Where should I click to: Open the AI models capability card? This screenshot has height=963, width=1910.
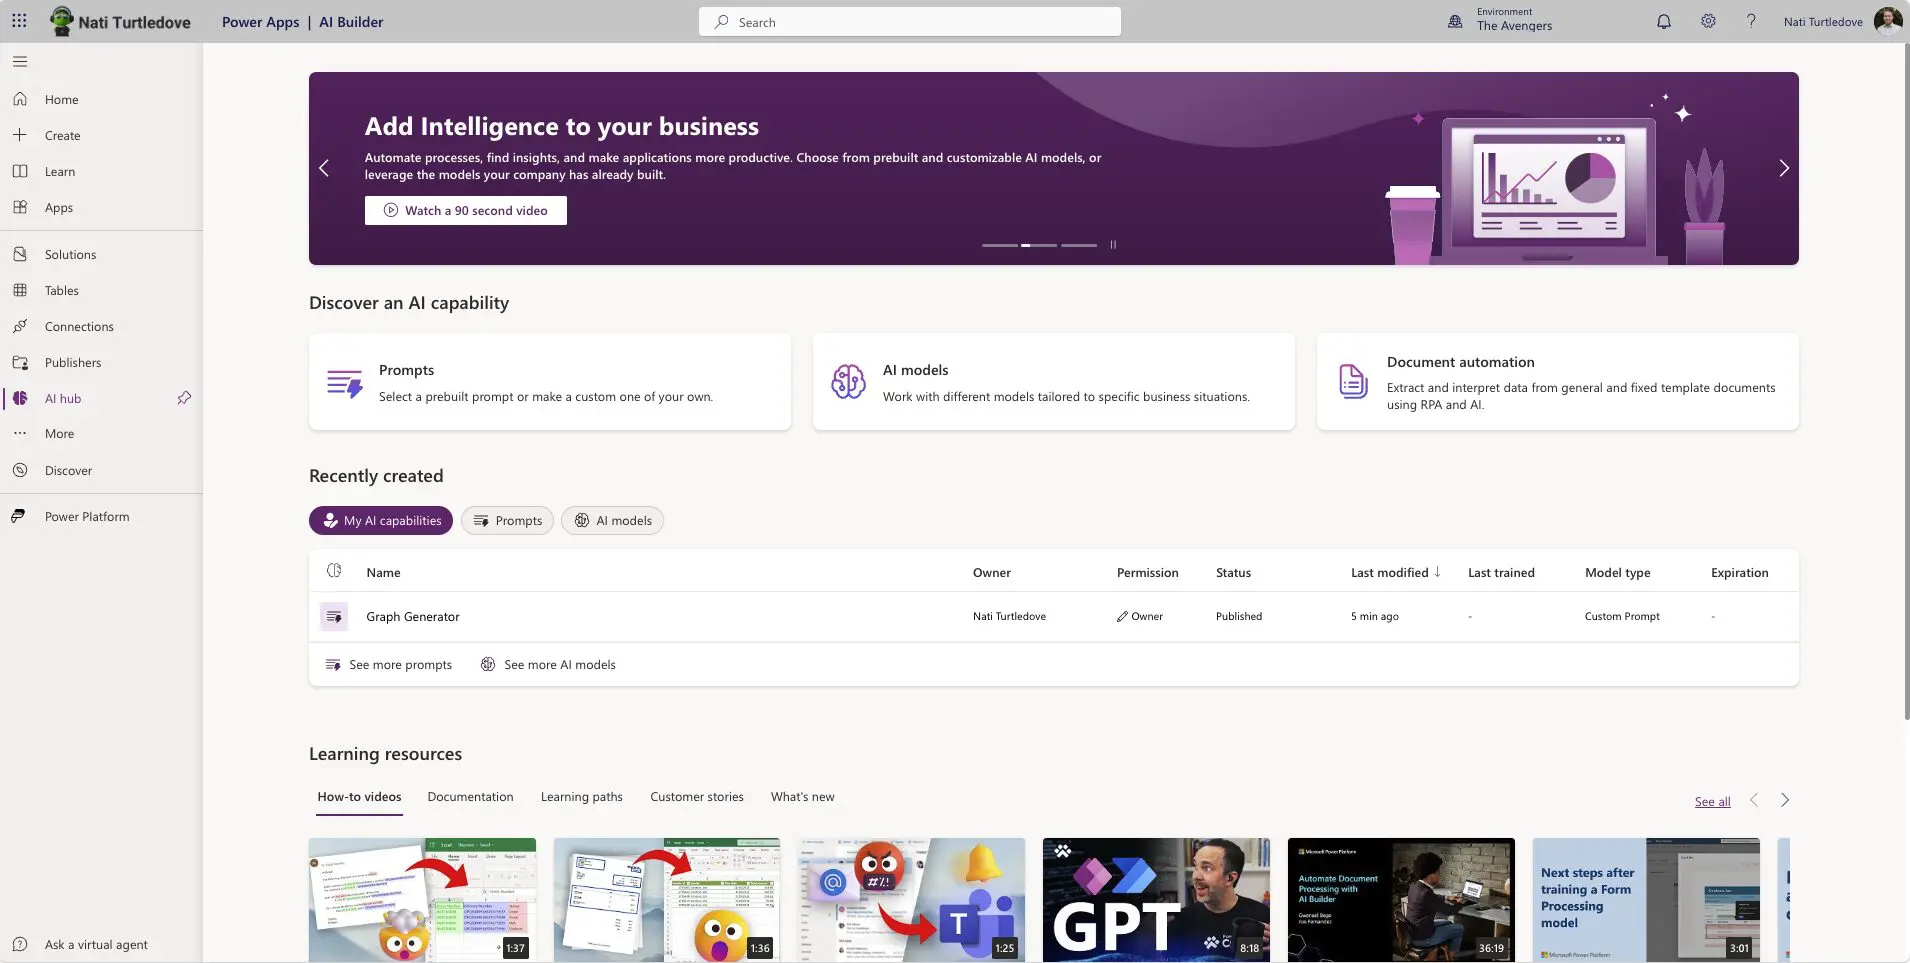click(x=1054, y=382)
